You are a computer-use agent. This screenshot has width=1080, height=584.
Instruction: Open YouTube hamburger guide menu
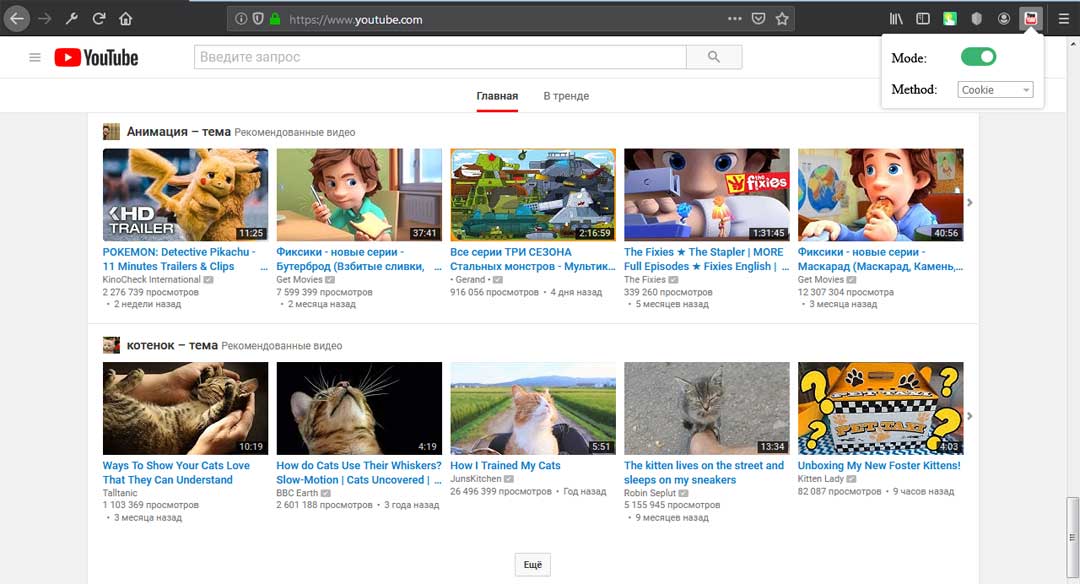[34, 57]
